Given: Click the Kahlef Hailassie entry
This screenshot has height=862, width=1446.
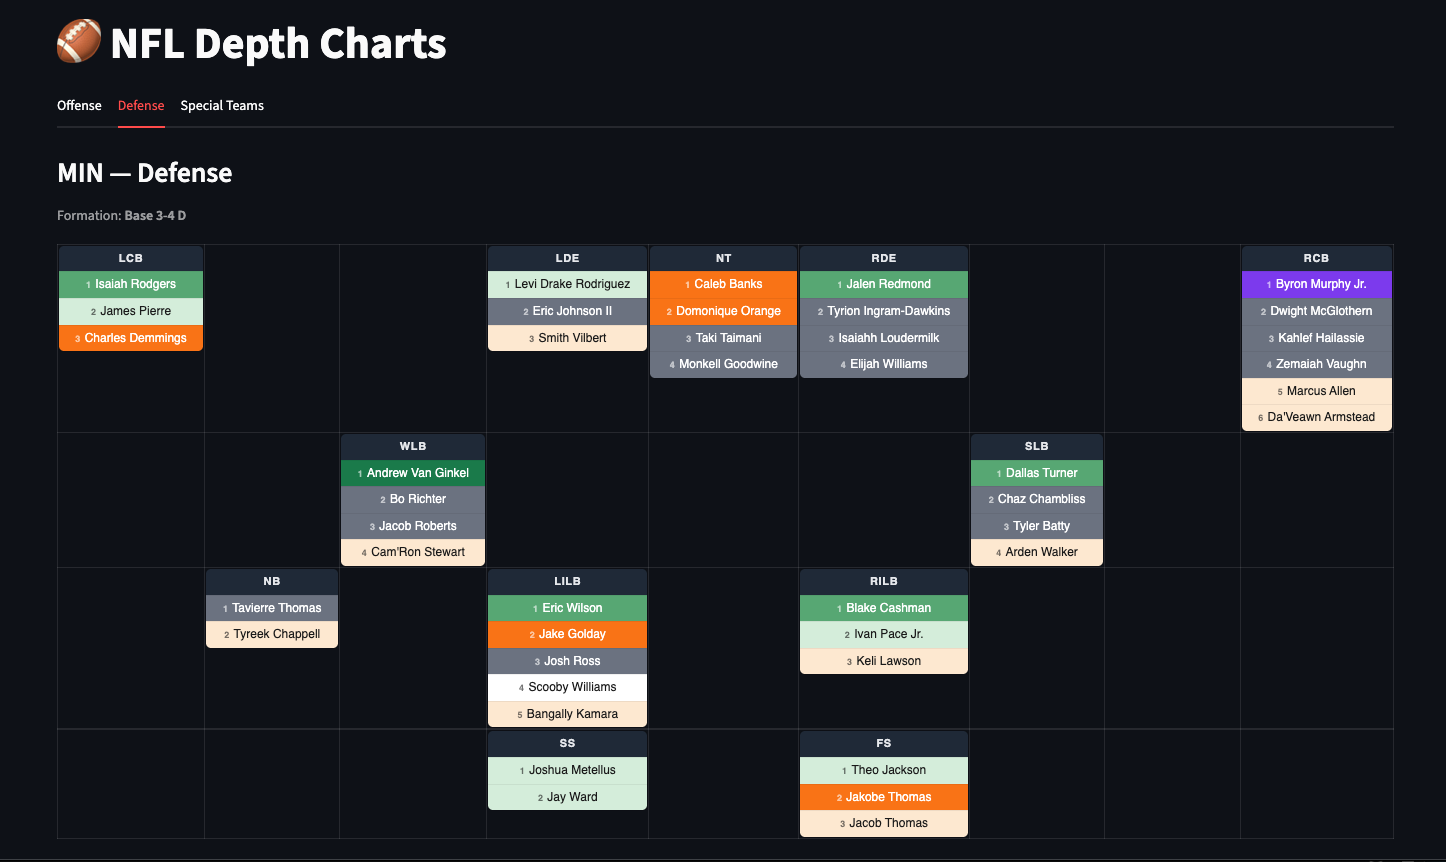Looking at the screenshot, I should (1317, 338).
